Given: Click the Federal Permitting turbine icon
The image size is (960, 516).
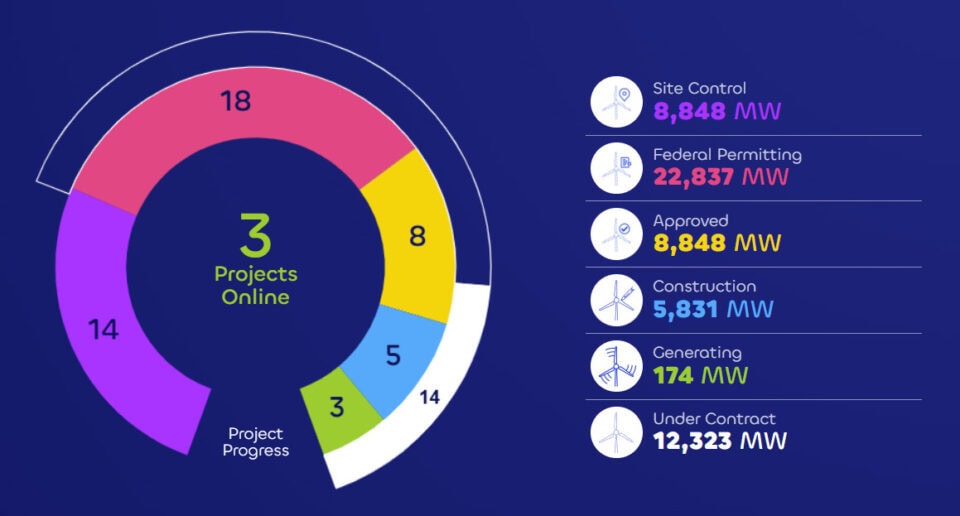Looking at the screenshot, I should 616,168.
